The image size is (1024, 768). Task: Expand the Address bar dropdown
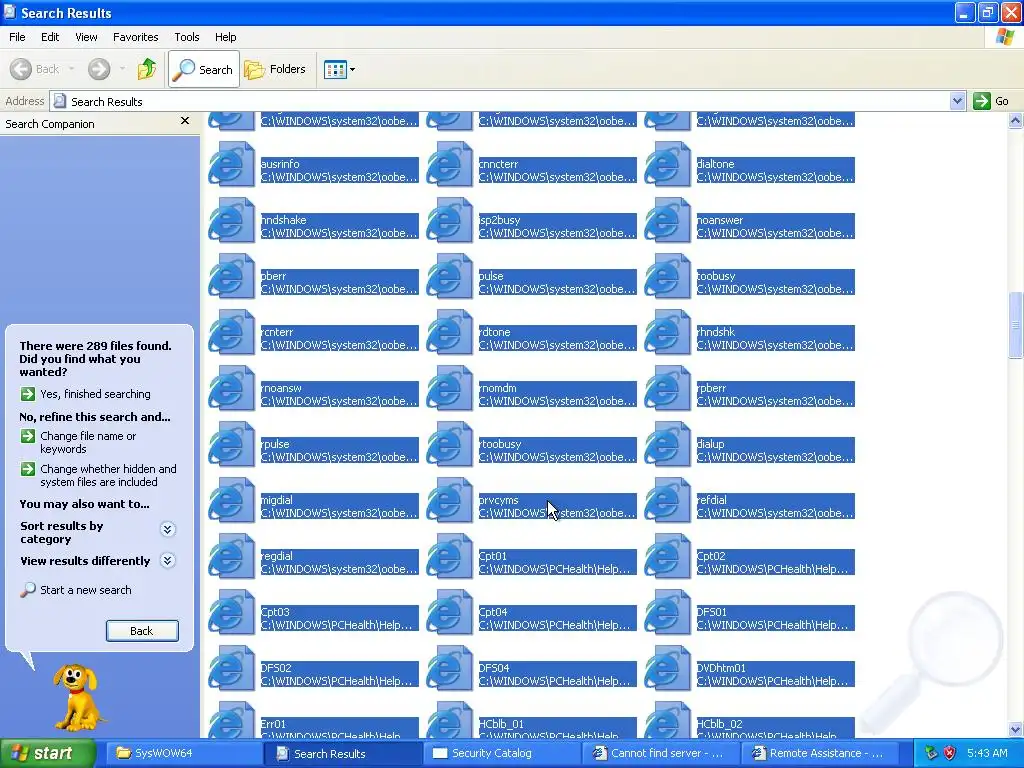point(957,101)
